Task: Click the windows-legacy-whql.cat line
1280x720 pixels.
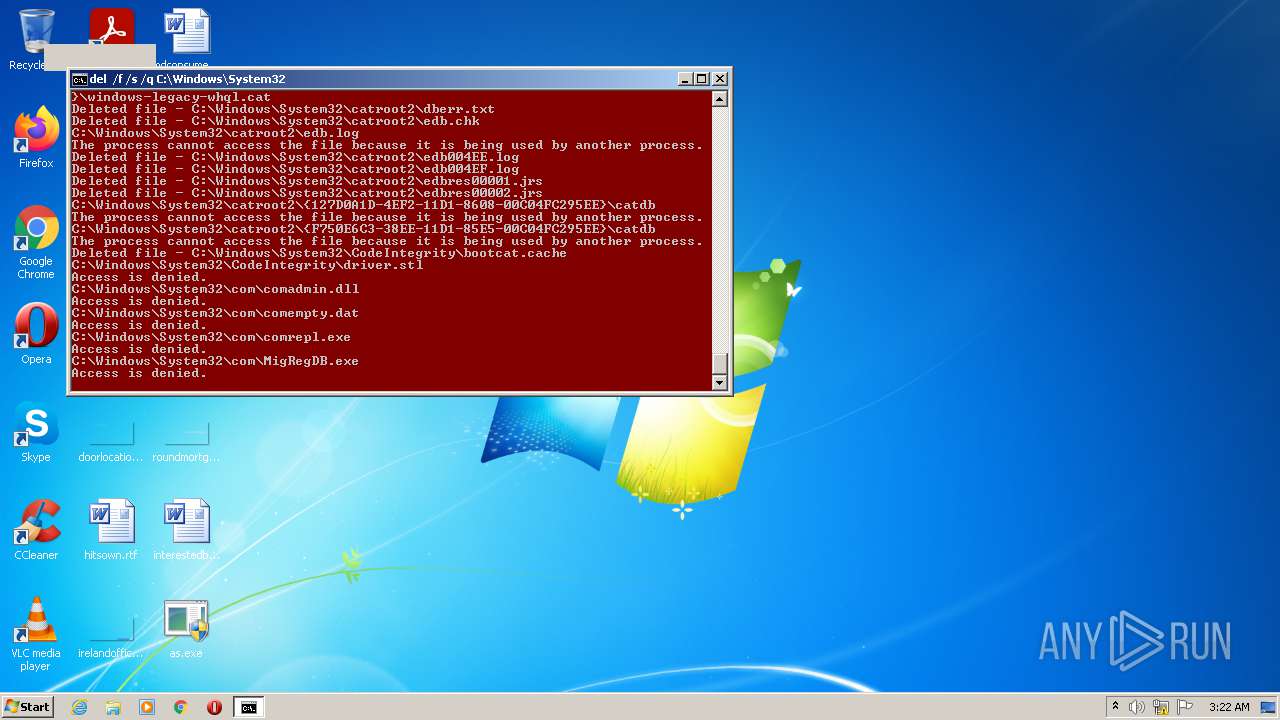Action: coord(171,97)
